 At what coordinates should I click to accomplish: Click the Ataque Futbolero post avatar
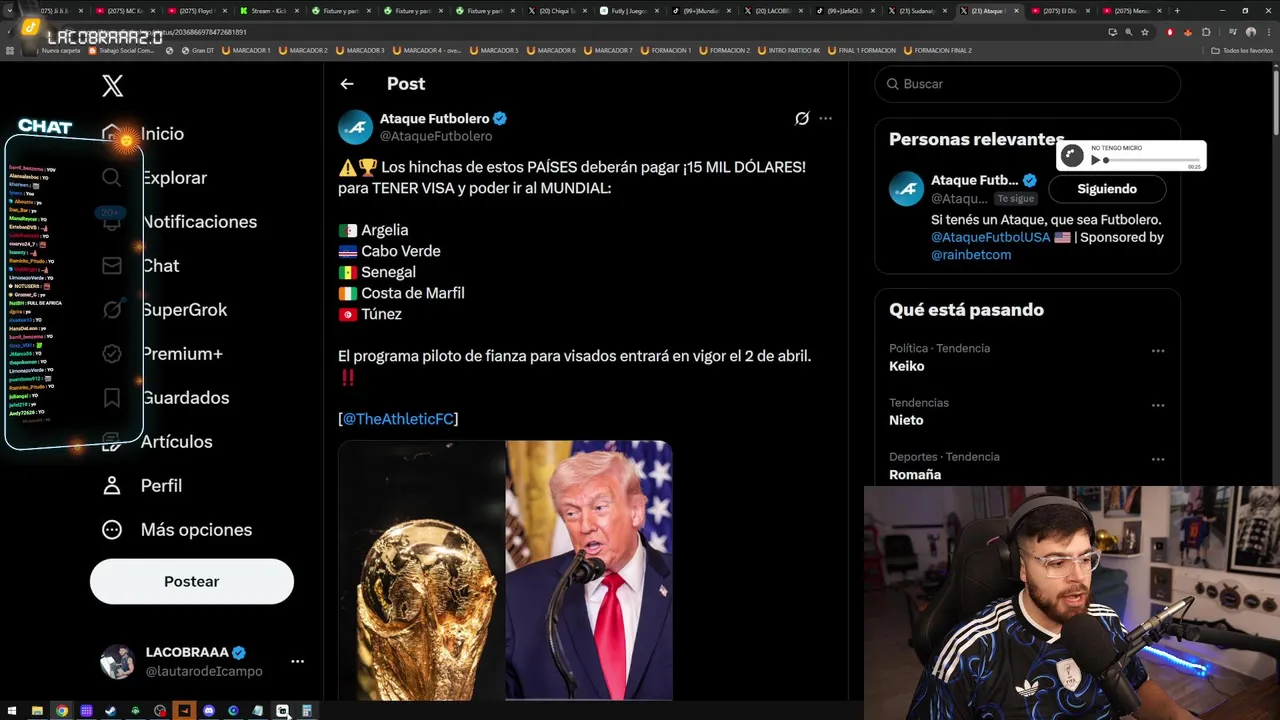coord(355,127)
